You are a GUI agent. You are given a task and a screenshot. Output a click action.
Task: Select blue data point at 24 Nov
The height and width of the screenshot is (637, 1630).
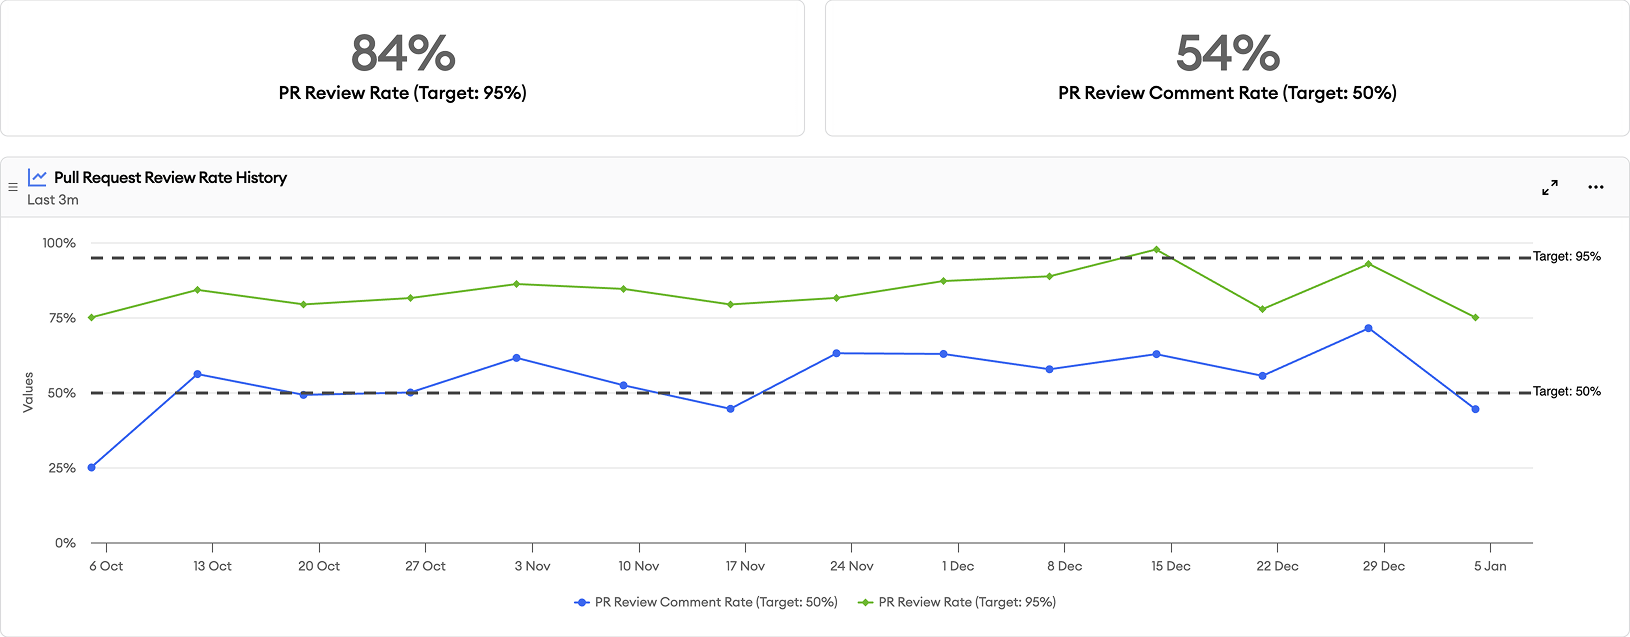click(x=837, y=353)
